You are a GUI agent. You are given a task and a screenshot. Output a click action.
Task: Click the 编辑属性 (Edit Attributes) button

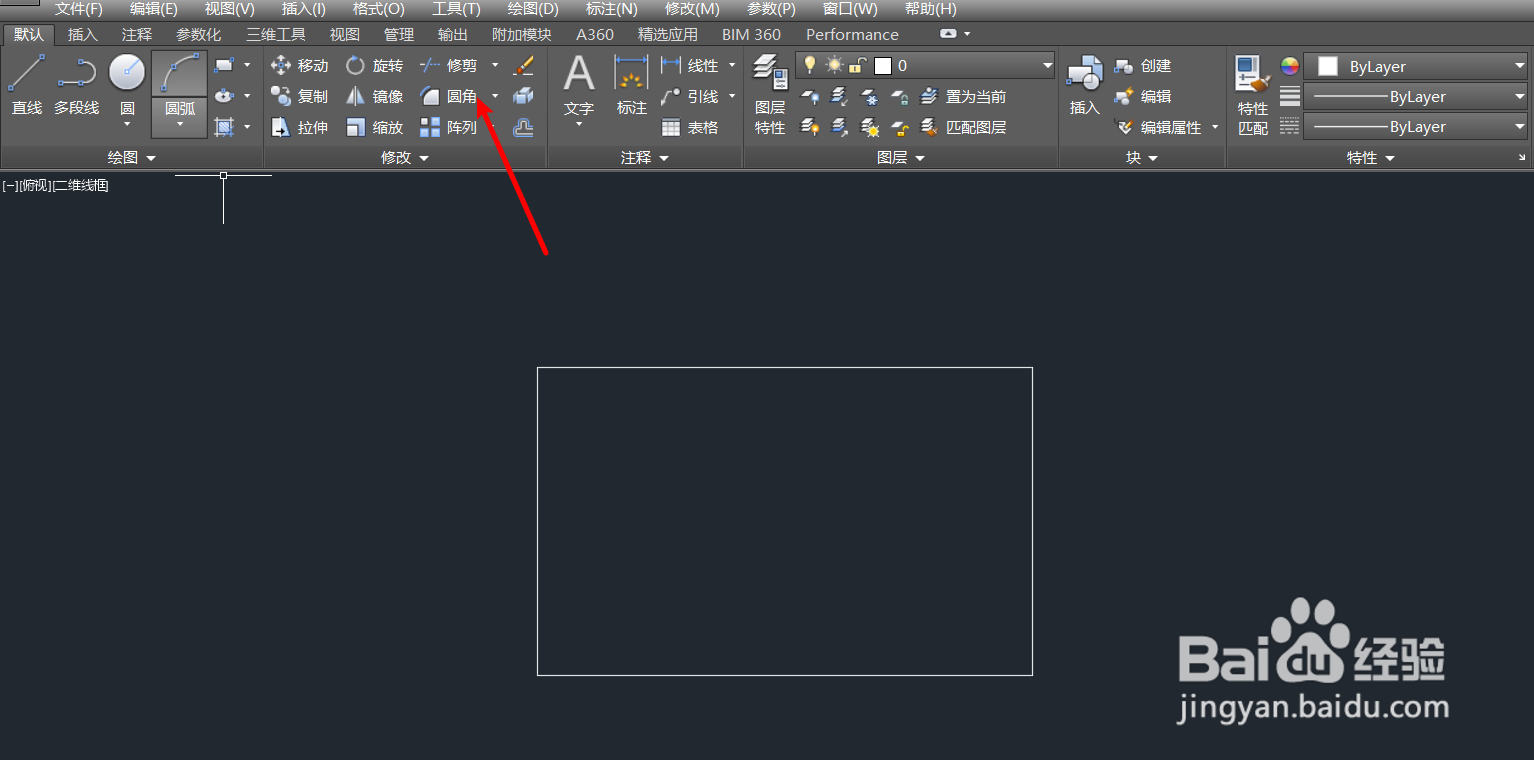pyautogui.click(x=1159, y=128)
